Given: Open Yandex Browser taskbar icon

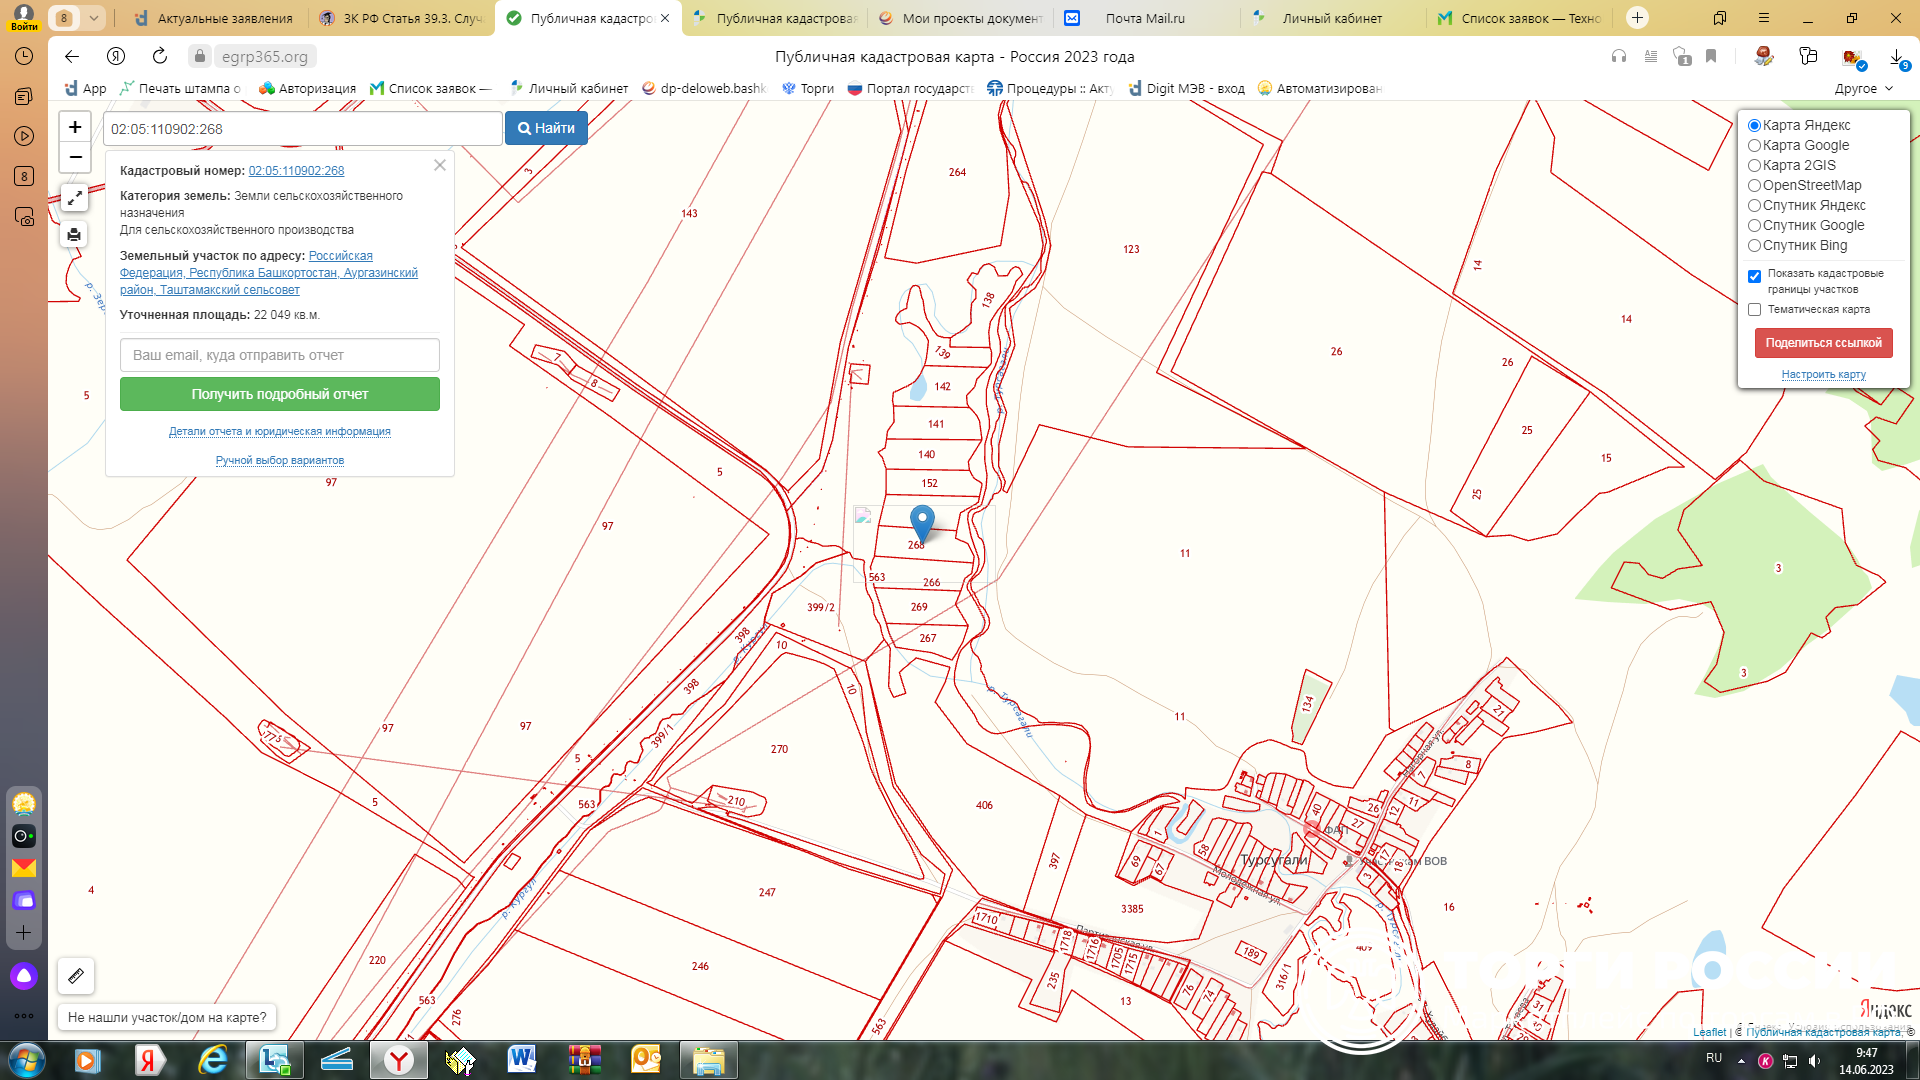Looking at the screenshot, I should [x=398, y=1060].
